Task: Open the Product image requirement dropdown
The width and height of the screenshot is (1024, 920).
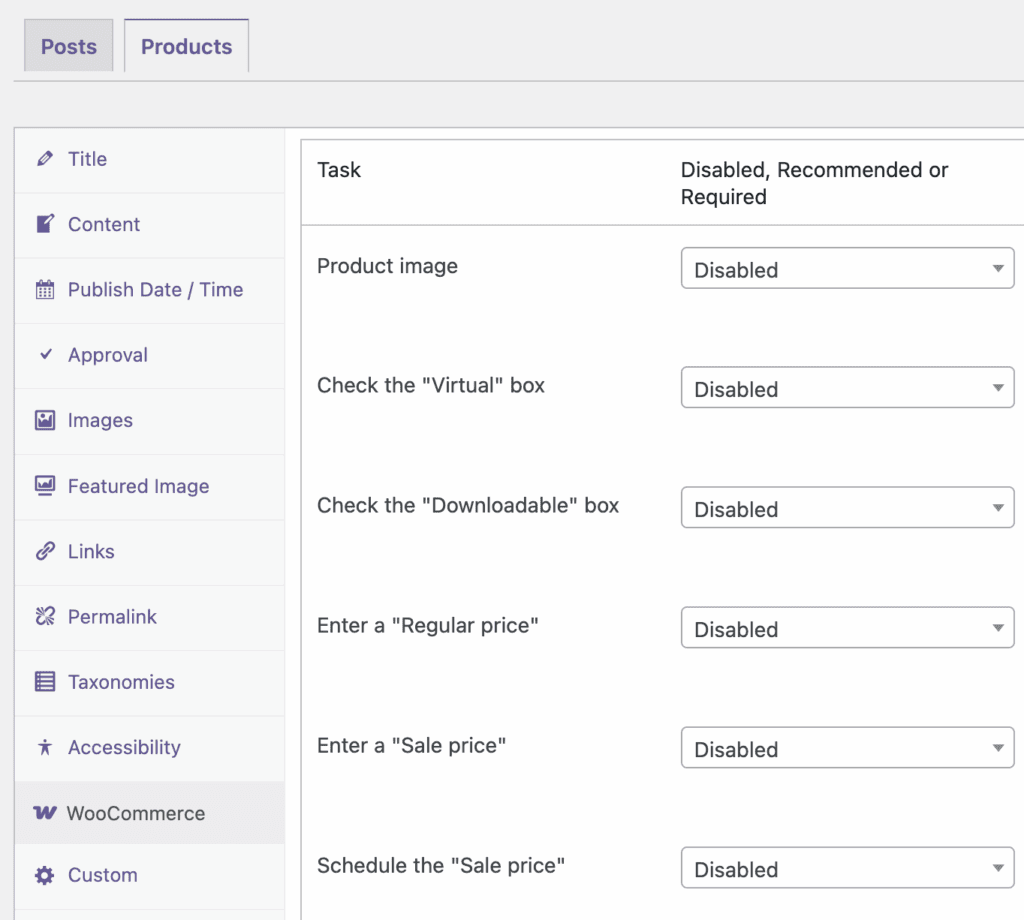Action: 847,268
